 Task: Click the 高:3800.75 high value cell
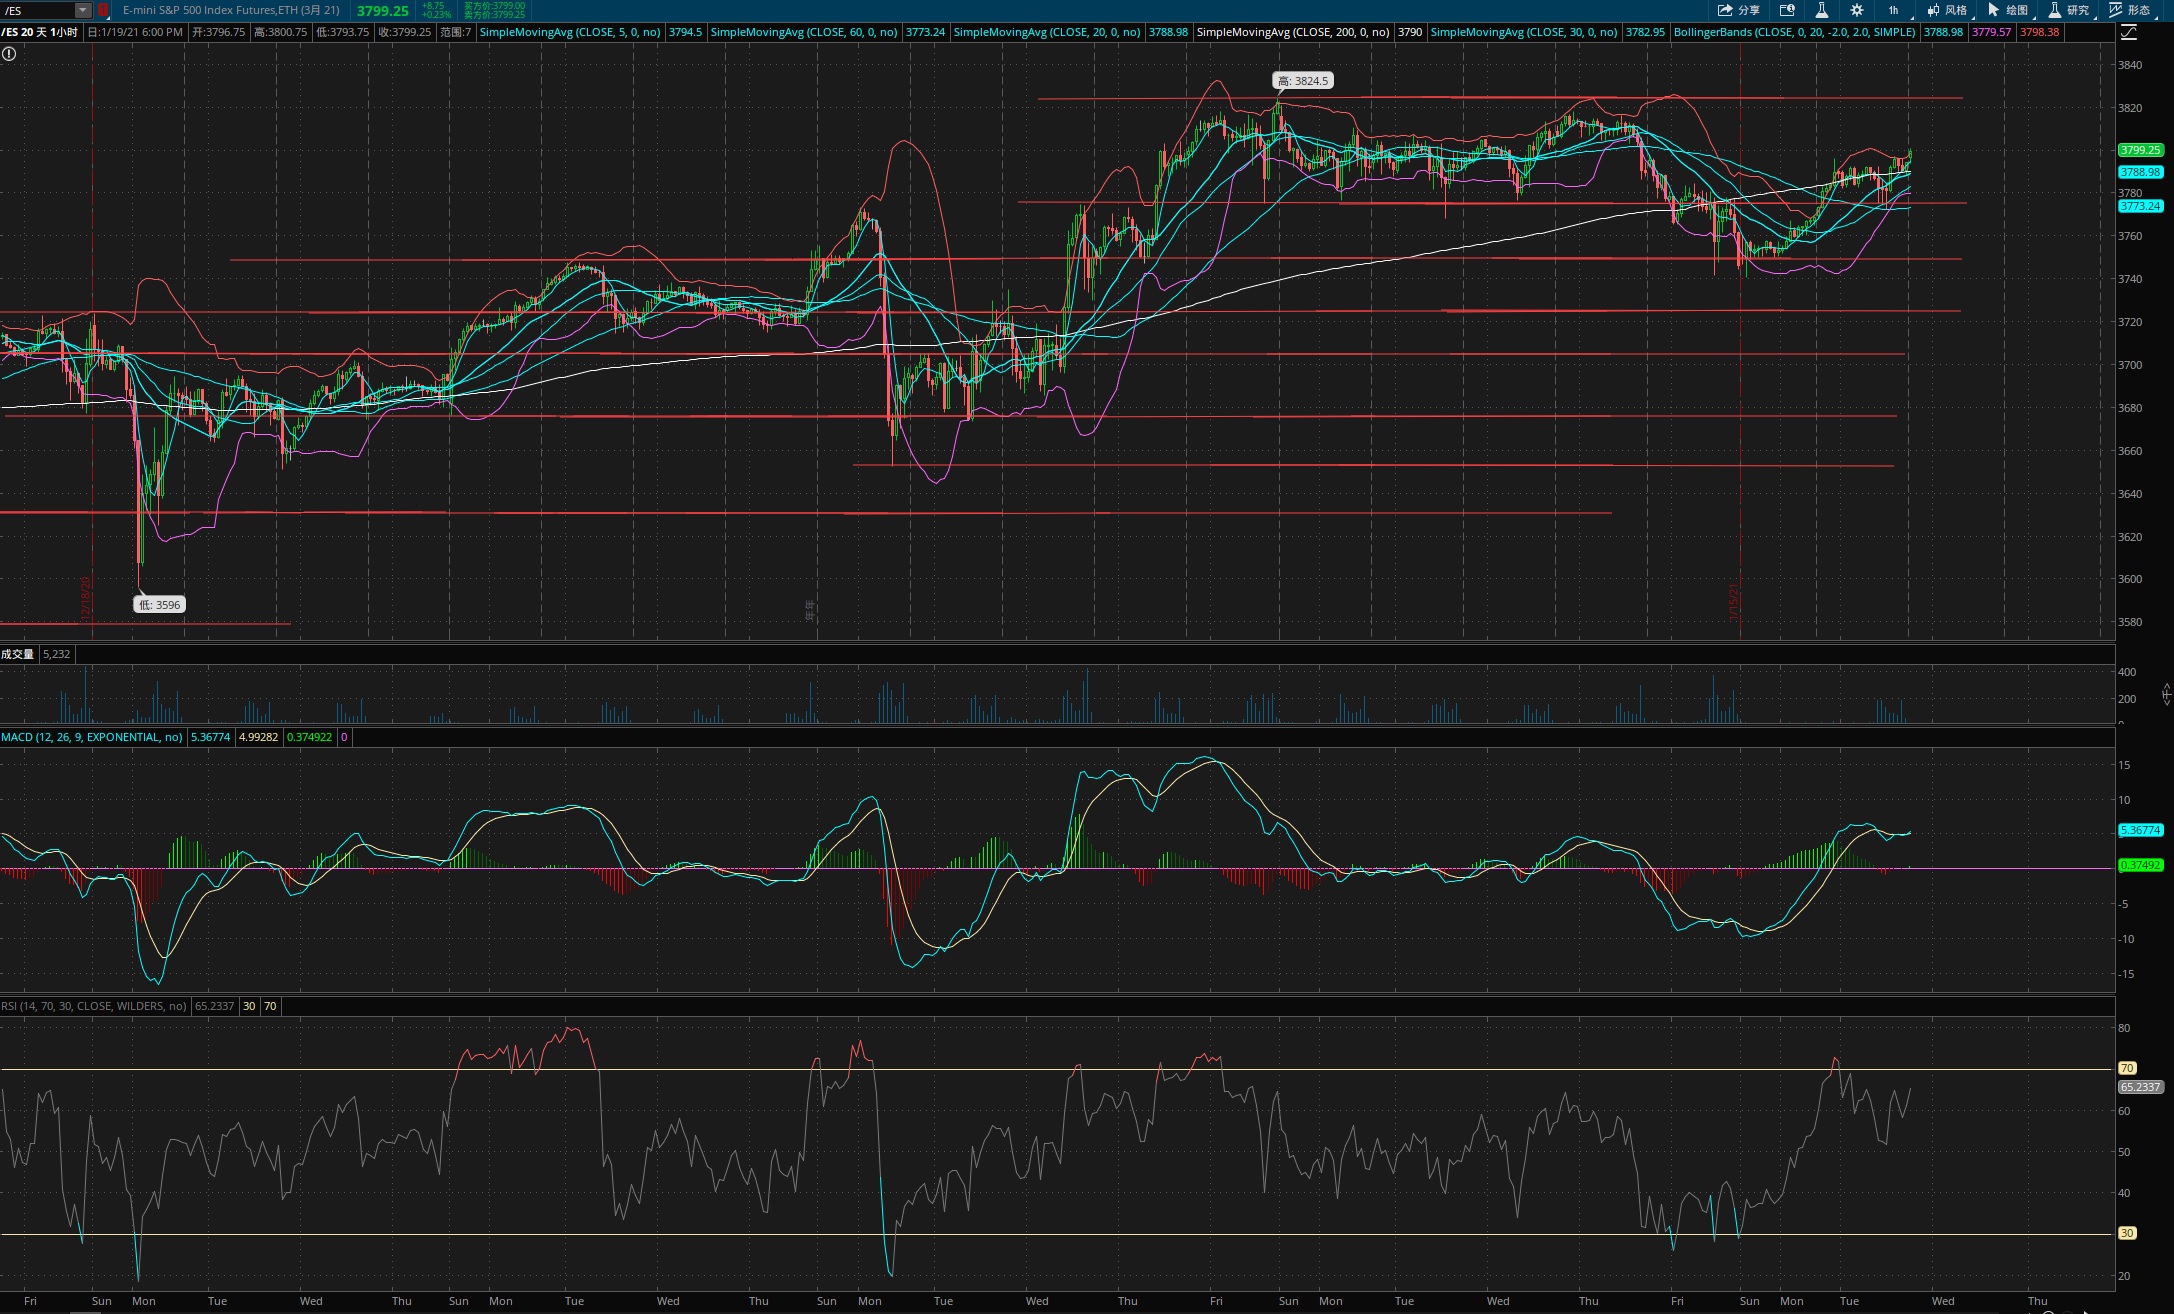point(280,32)
